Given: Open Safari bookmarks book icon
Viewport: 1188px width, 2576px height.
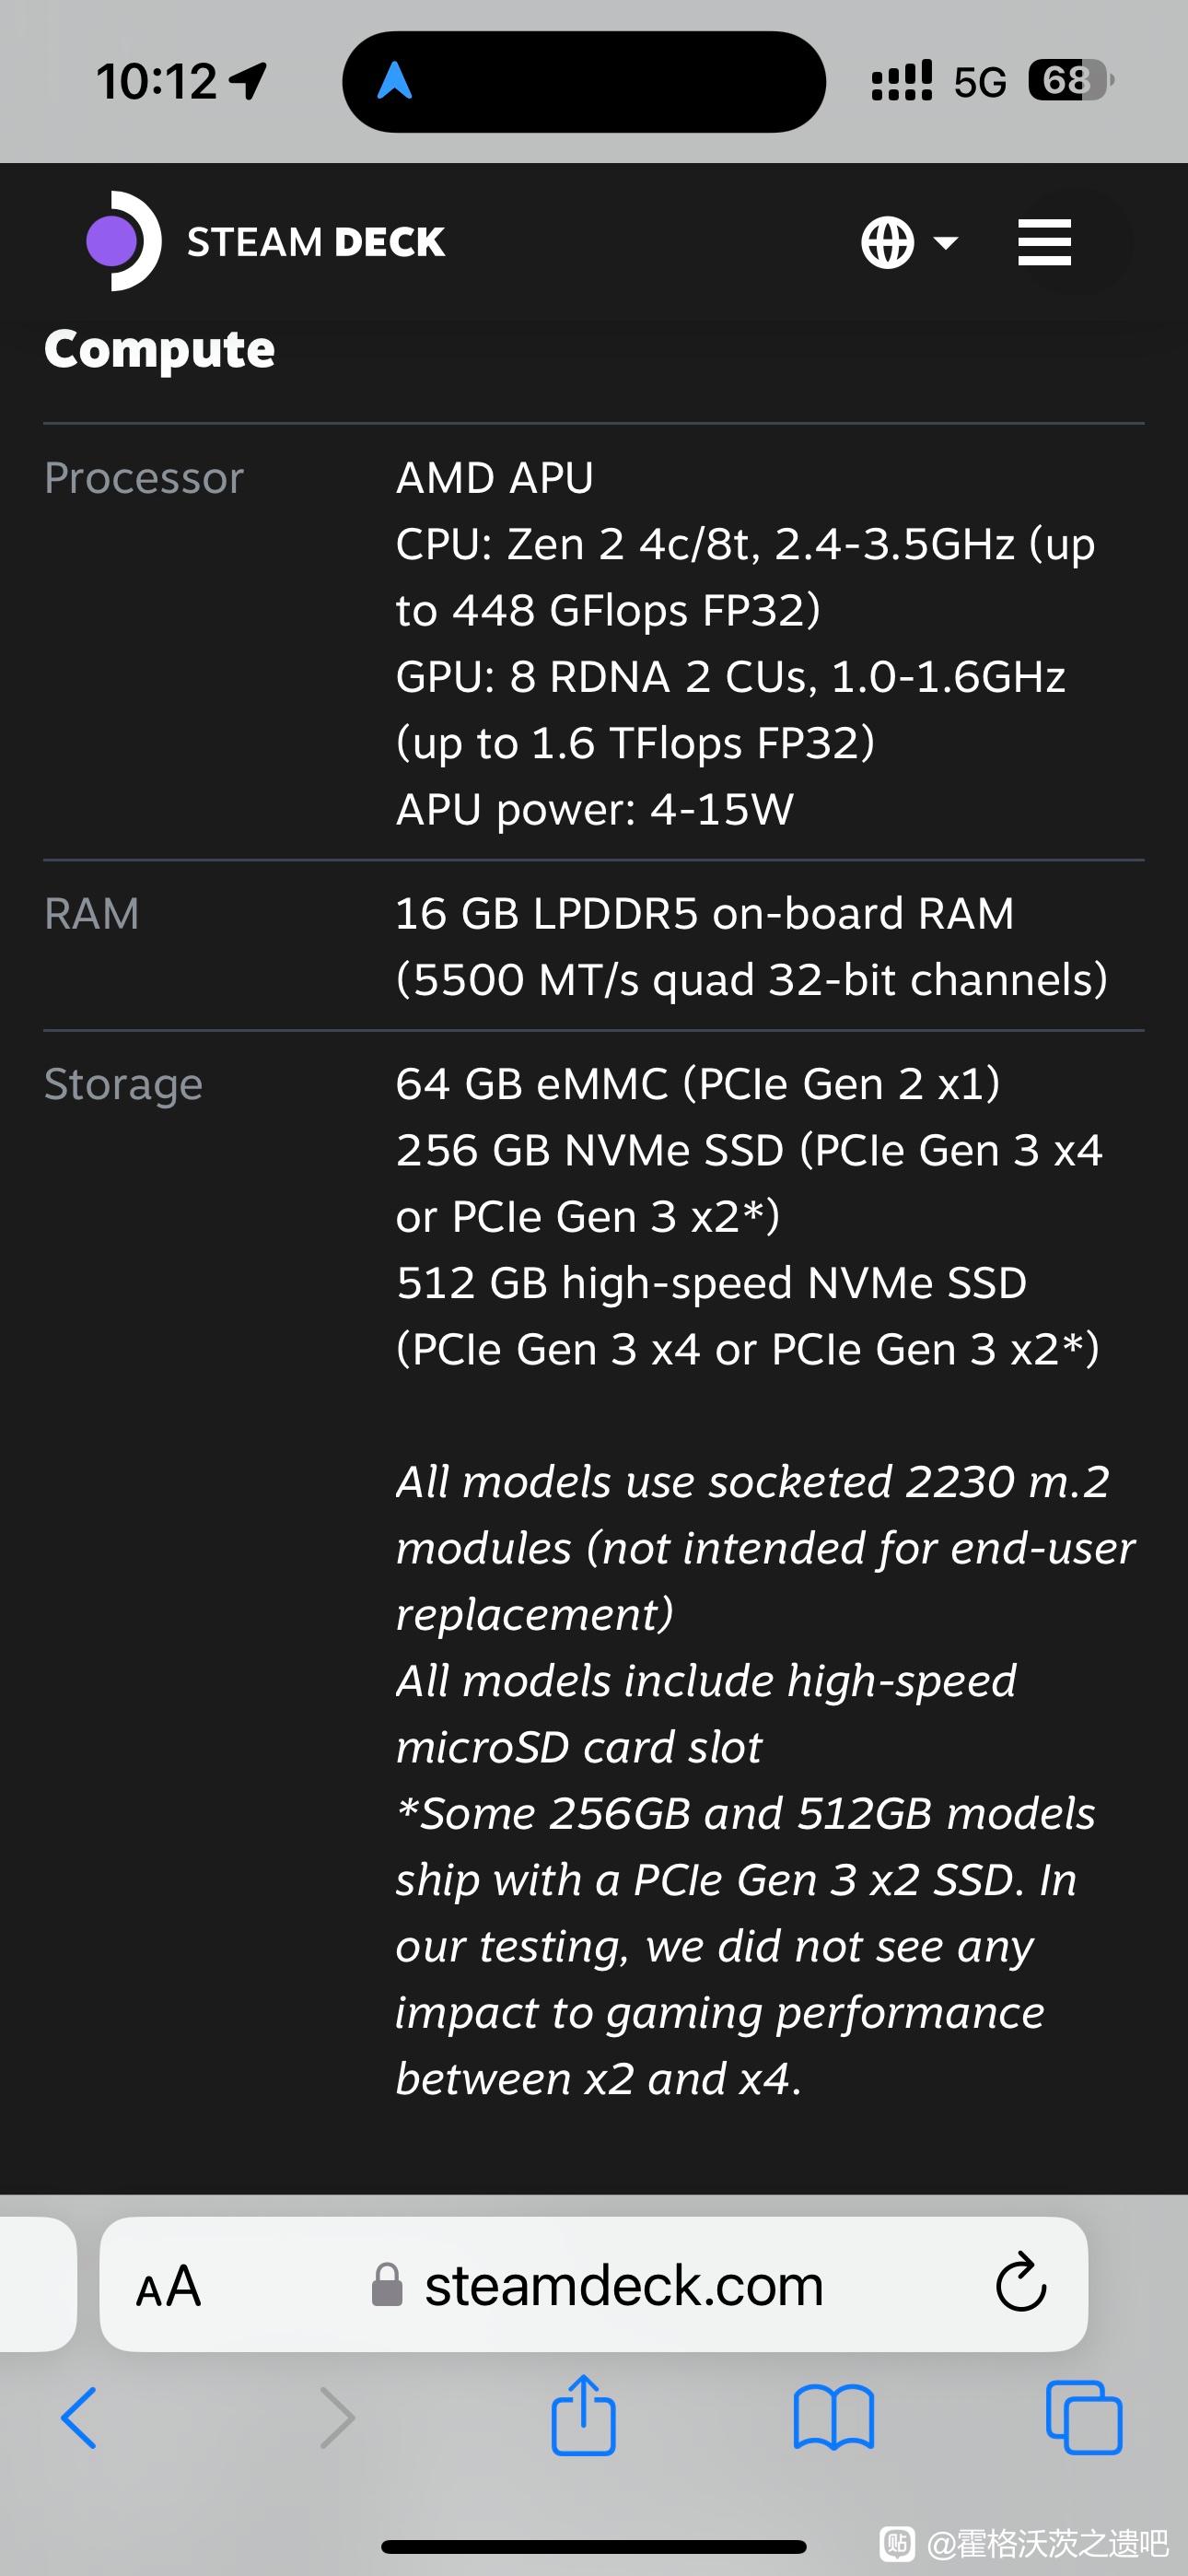Looking at the screenshot, I should tap(833, 2418).
